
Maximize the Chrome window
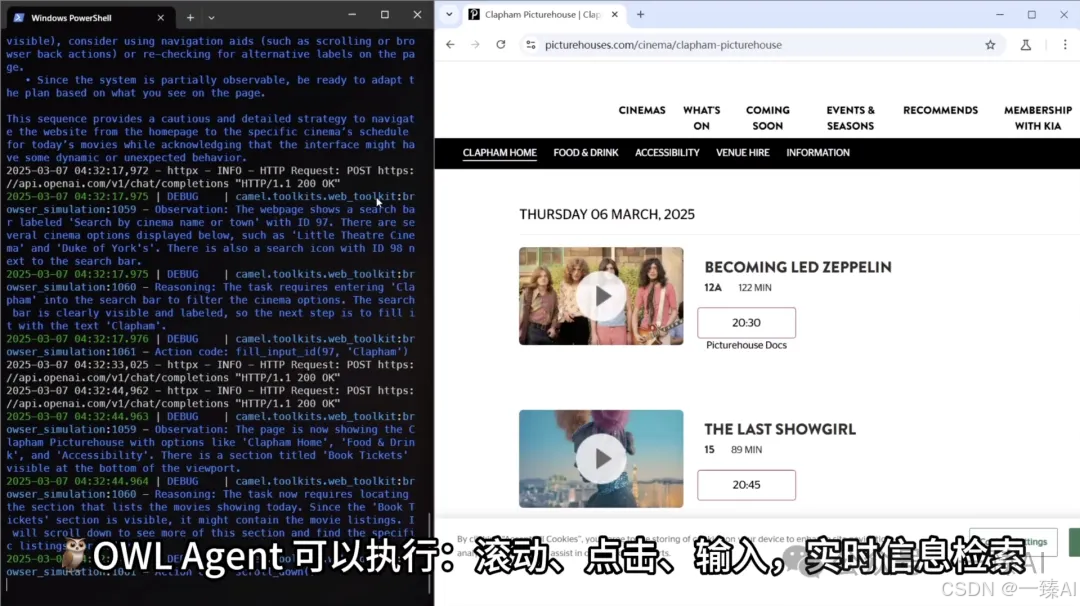(1031, 14)
